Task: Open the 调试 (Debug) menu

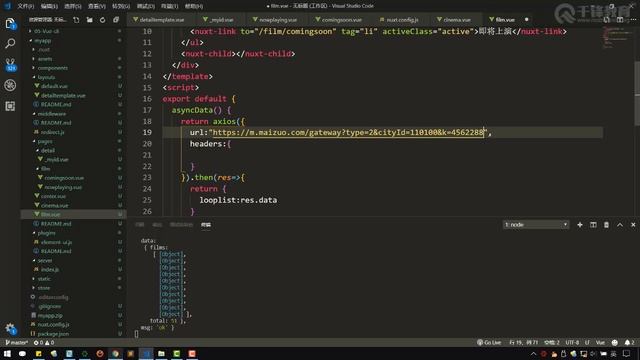Action: (145, 6)
